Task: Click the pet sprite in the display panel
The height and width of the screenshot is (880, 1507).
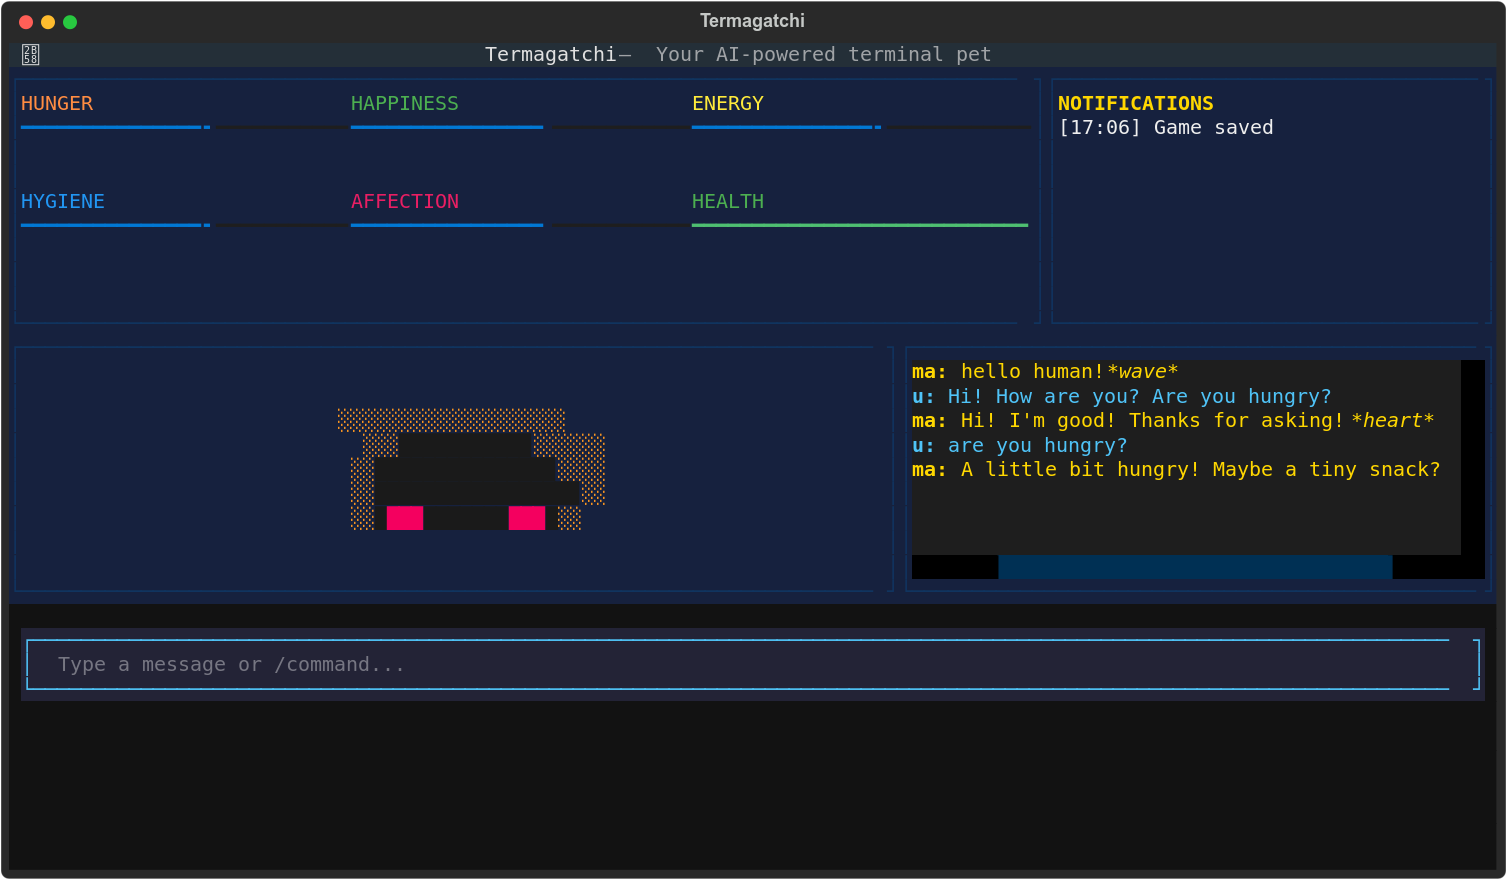Action: (x=470, y=470)
